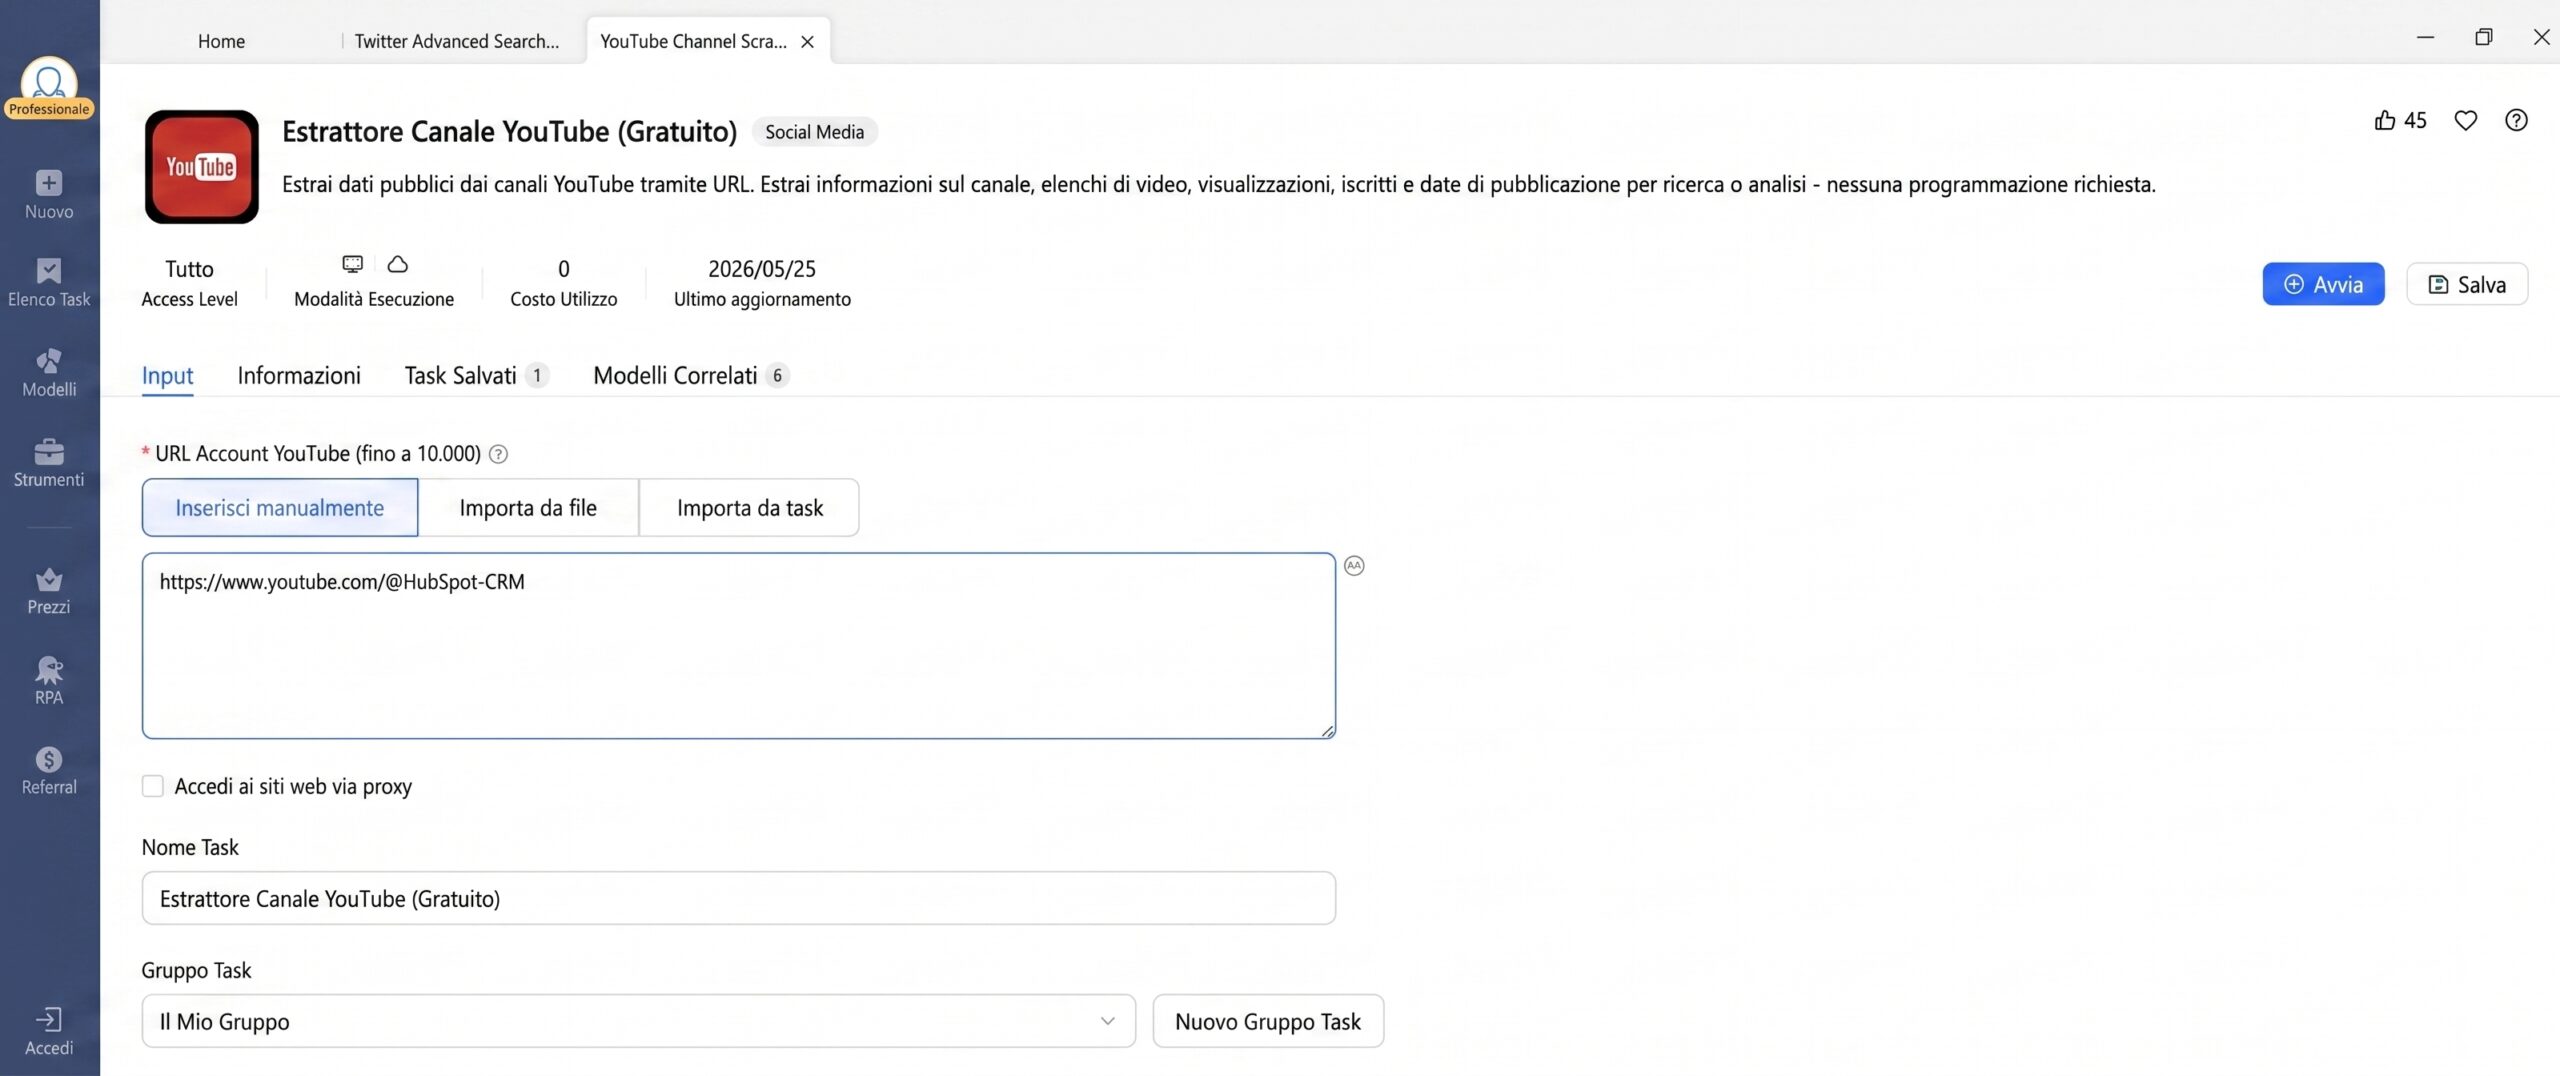Image resolution: width=2560 pixels, height=1076 pixels.
Task: Open Referral in the sidebar
Action: (x=48, y=771)
